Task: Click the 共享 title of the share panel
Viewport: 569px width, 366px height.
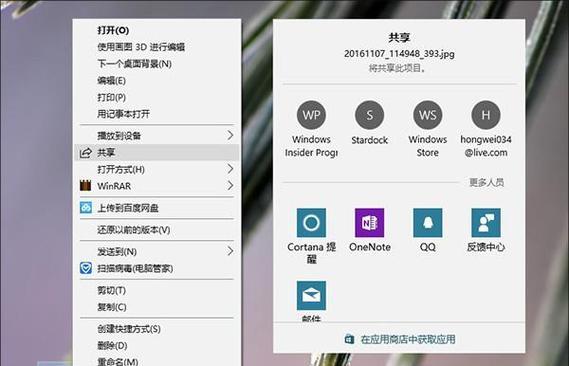Action: click(x=399, y=37)
